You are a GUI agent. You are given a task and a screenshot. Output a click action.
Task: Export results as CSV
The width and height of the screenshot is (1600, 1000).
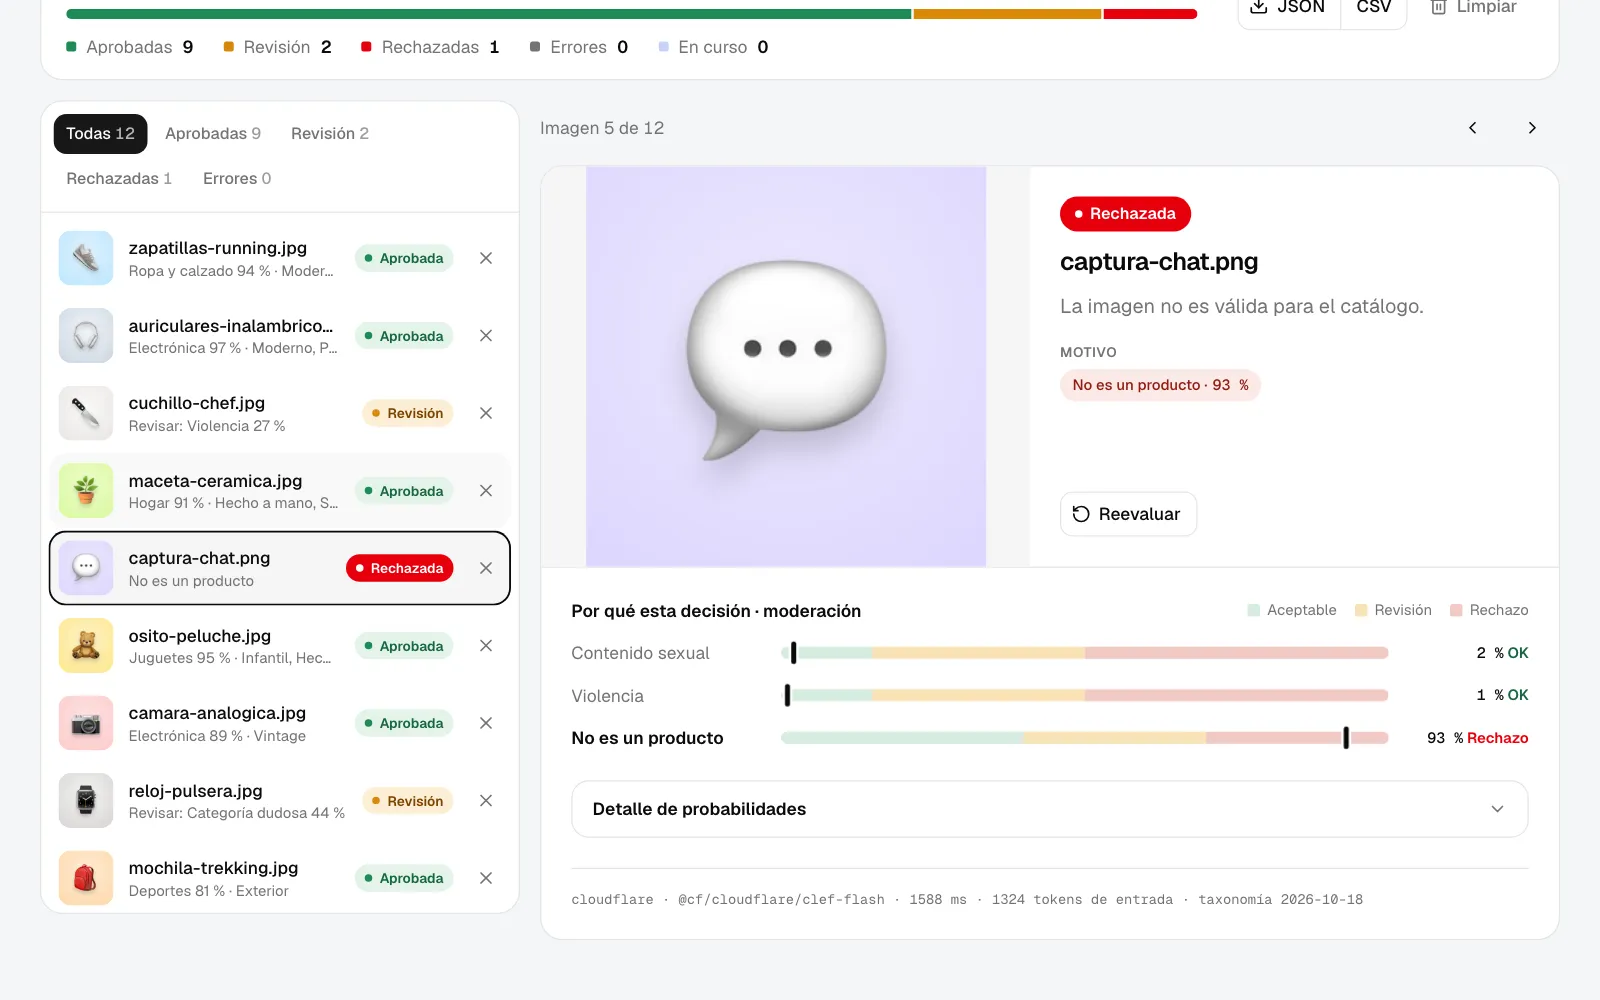click(1373, 8)
